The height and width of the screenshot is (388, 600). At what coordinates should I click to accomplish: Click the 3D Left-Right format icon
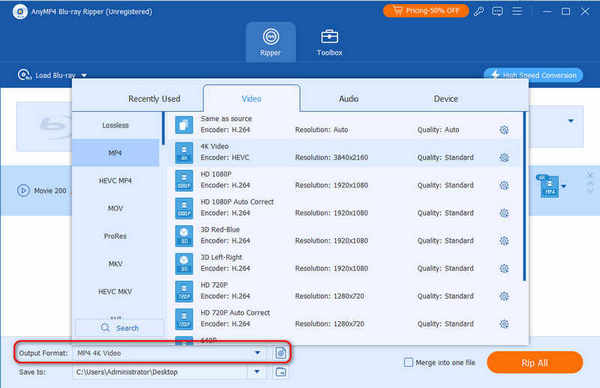[184, 263]
